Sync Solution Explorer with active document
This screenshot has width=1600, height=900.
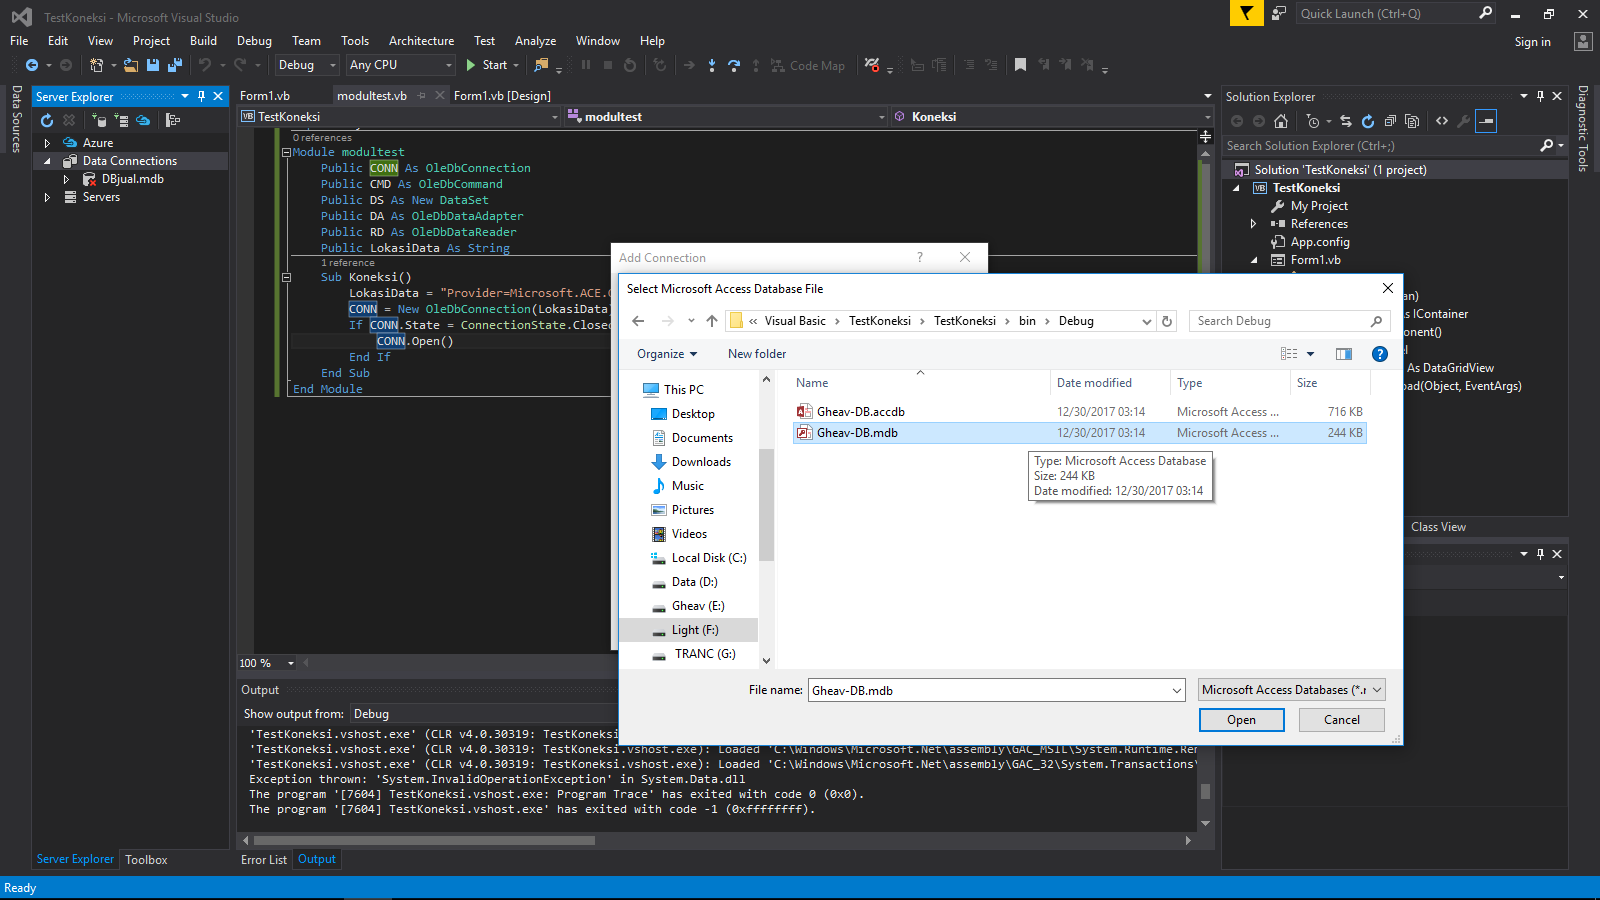pyautogui.click(x=1347, y=121)
